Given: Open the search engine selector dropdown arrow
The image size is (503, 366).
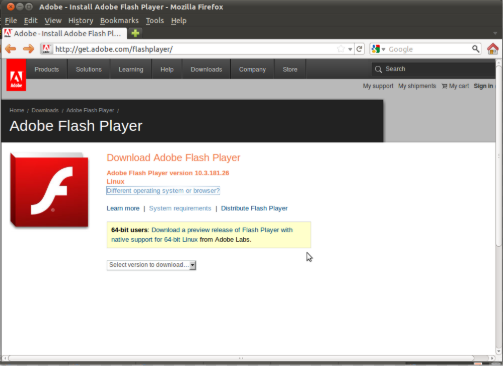Looking at the screenshot, I should click(x=383, y=49).
